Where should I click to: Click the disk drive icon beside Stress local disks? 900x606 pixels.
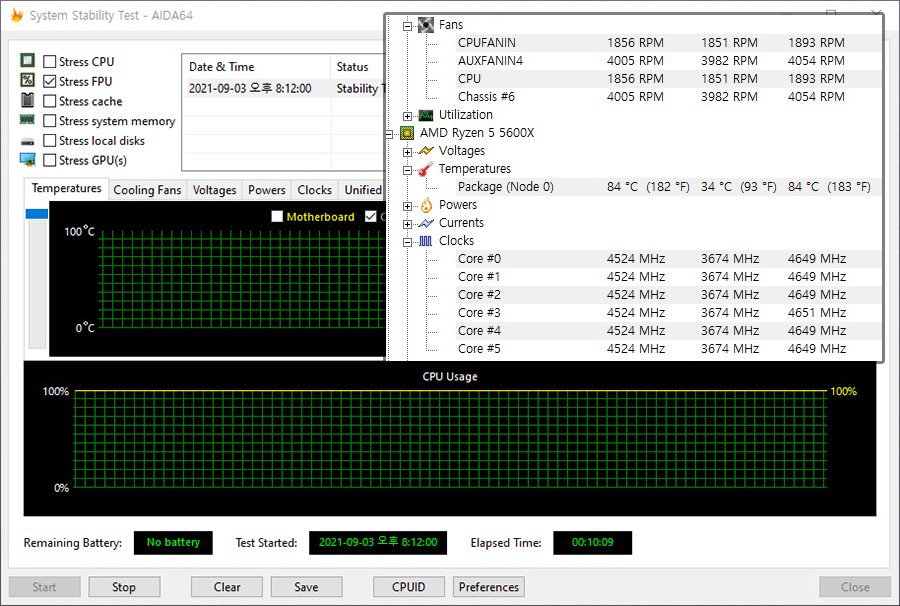28,141
